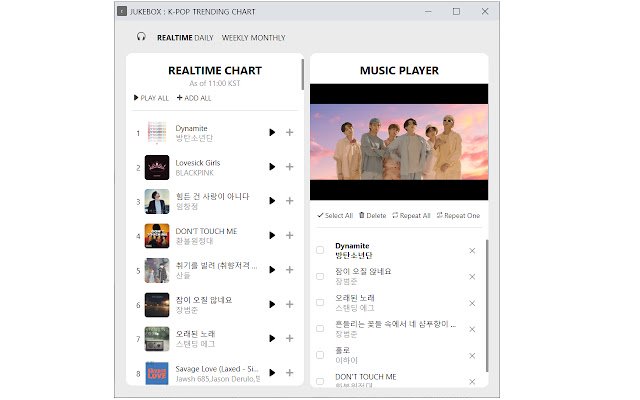Maximize the Jukebox window
This screenshot has width=640, height=400.
pos(456,11)
